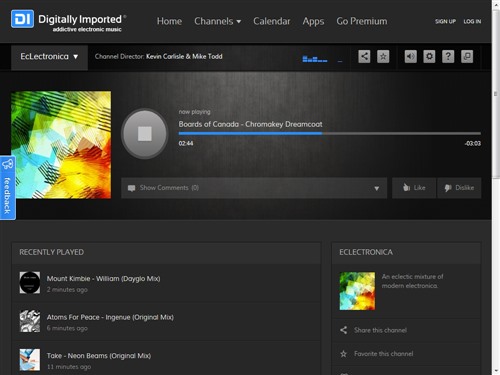Expand the EcLectronica channel dropdown
500x375 pixels.
click(x=49, y=57)
